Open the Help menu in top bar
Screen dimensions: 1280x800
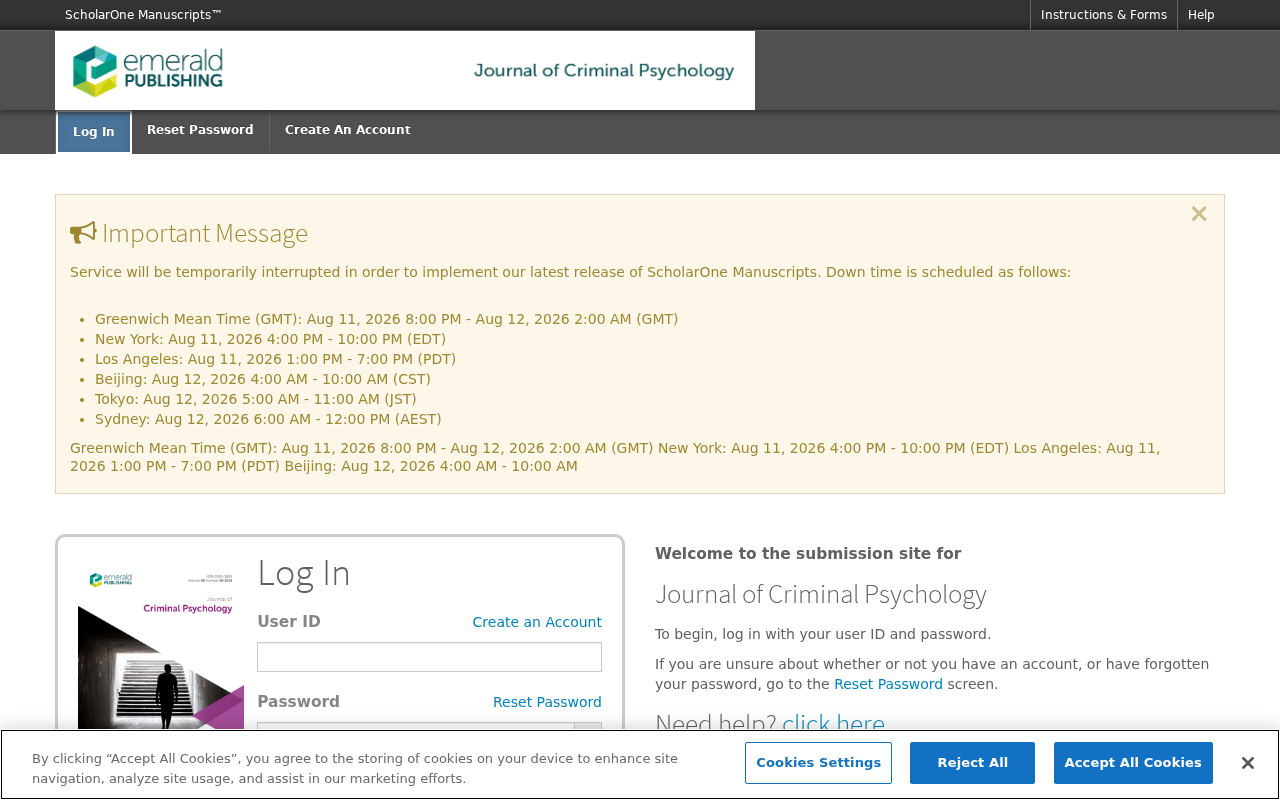pos(1201,15)
